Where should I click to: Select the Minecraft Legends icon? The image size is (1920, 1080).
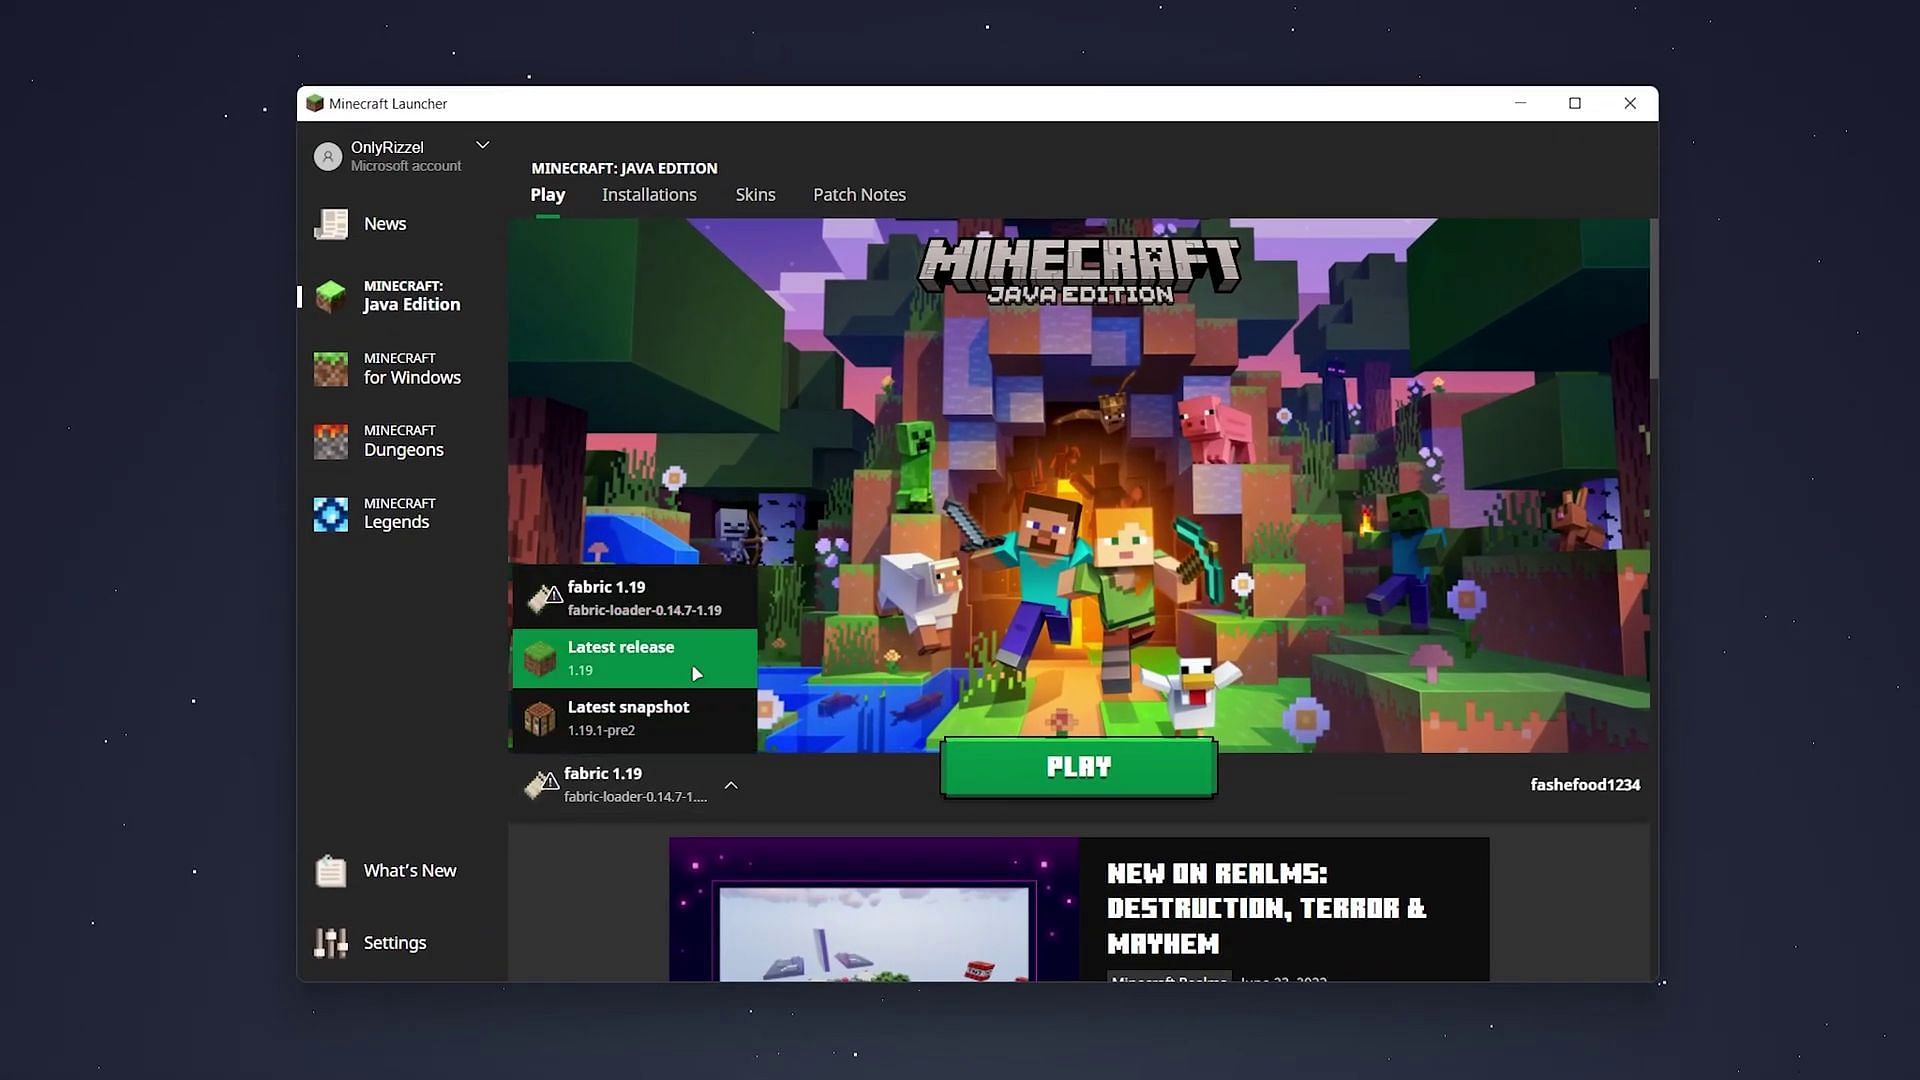pos(330,512)
